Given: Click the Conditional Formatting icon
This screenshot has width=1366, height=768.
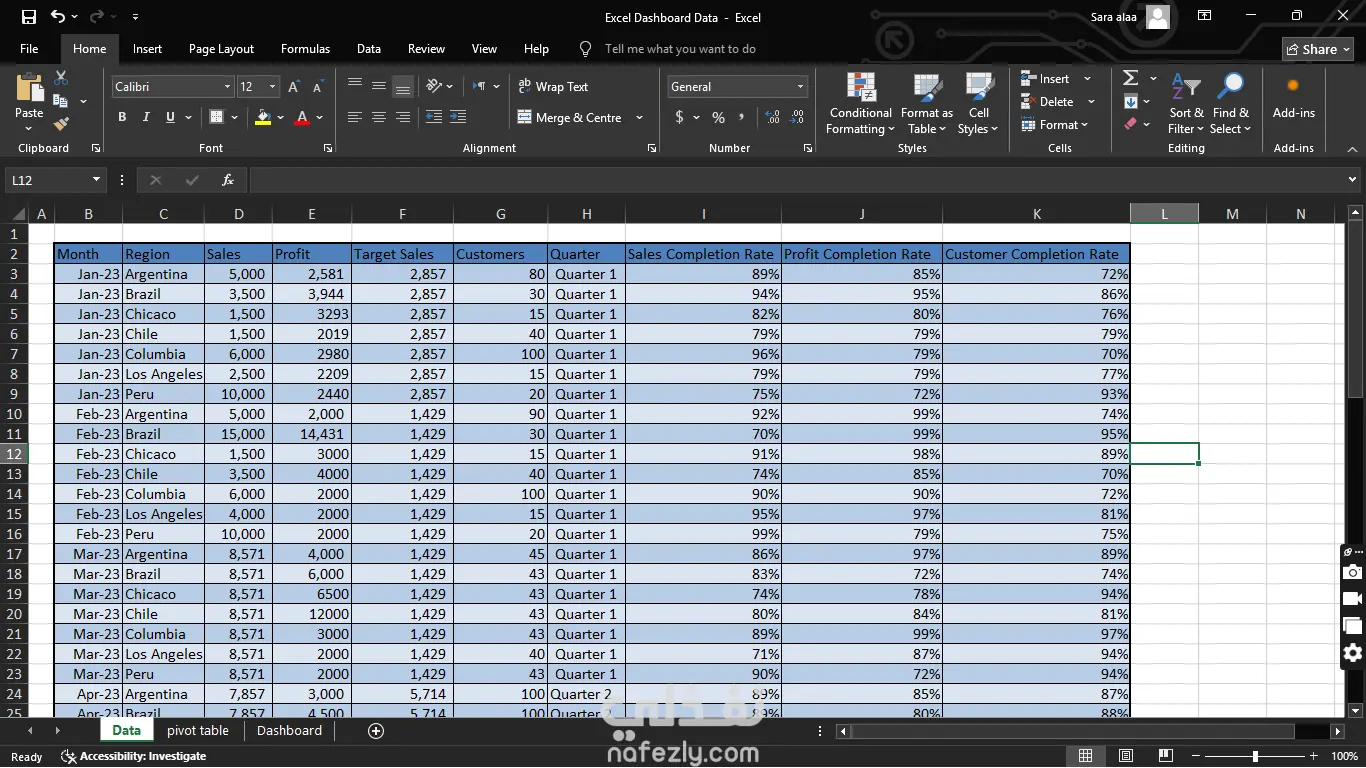Looking at the screenshot, I should pos(860,88).
